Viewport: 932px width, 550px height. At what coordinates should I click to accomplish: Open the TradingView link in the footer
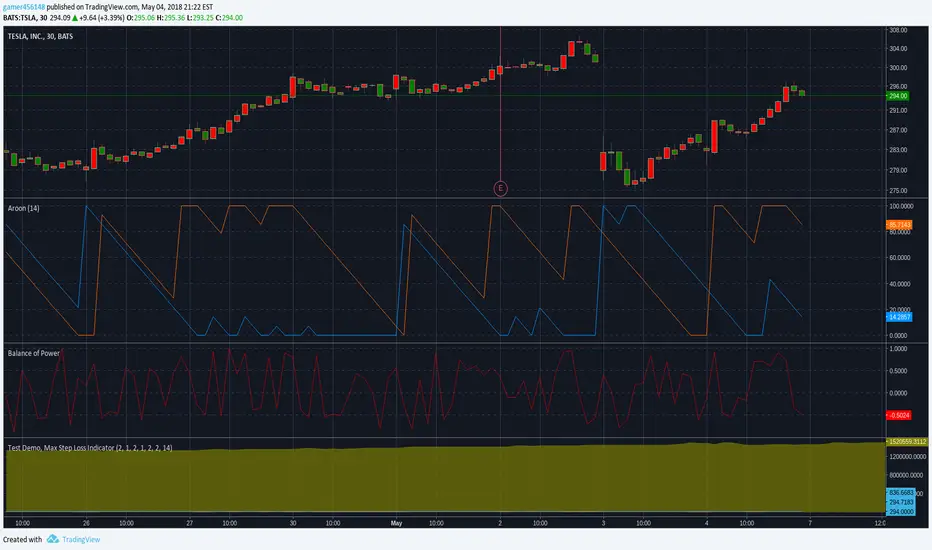(x=81, y=539)
